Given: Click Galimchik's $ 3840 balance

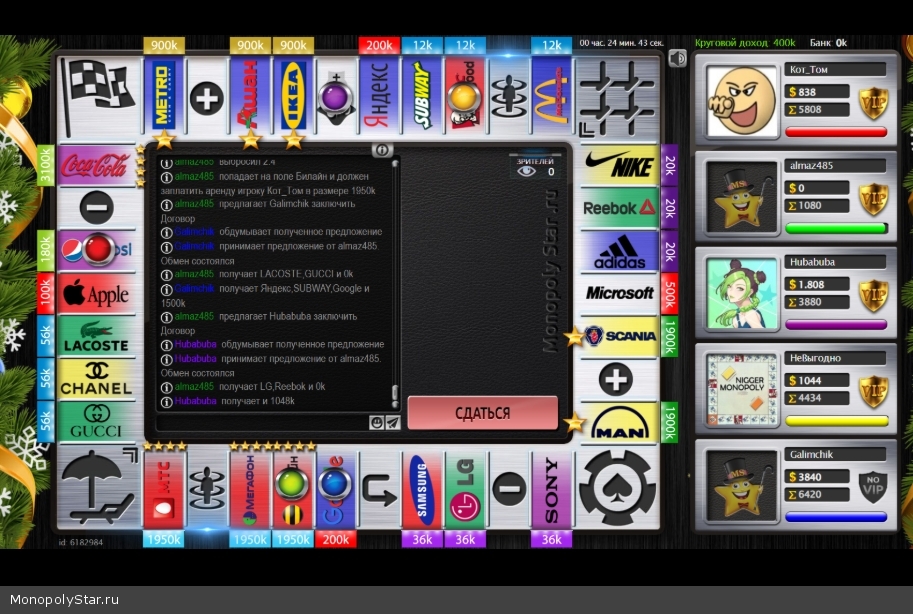Looking at the screenshot, I should 816,477.
